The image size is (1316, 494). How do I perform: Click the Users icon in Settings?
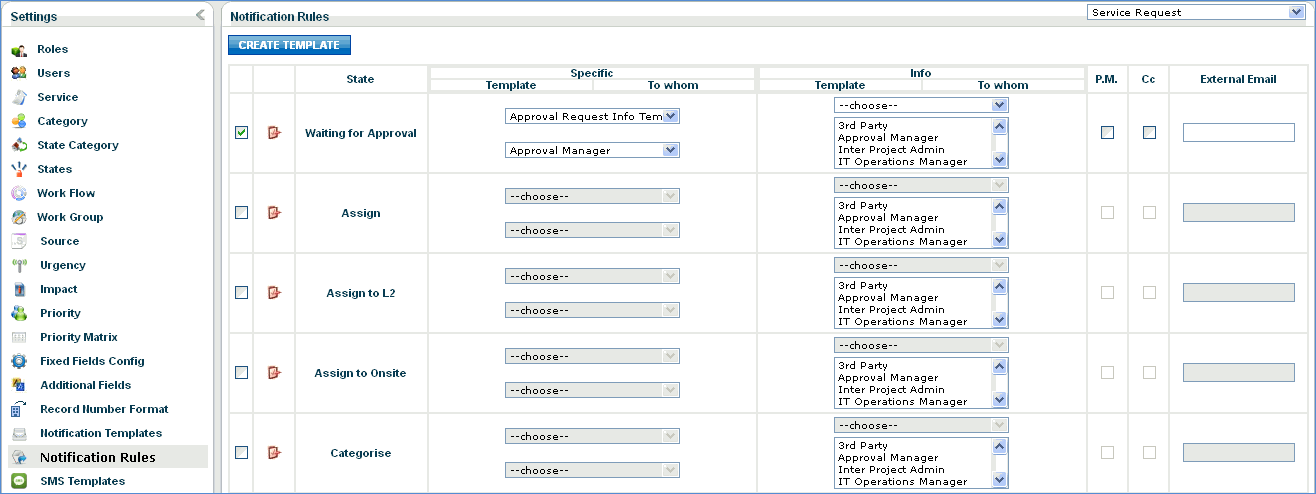[19, 73]
